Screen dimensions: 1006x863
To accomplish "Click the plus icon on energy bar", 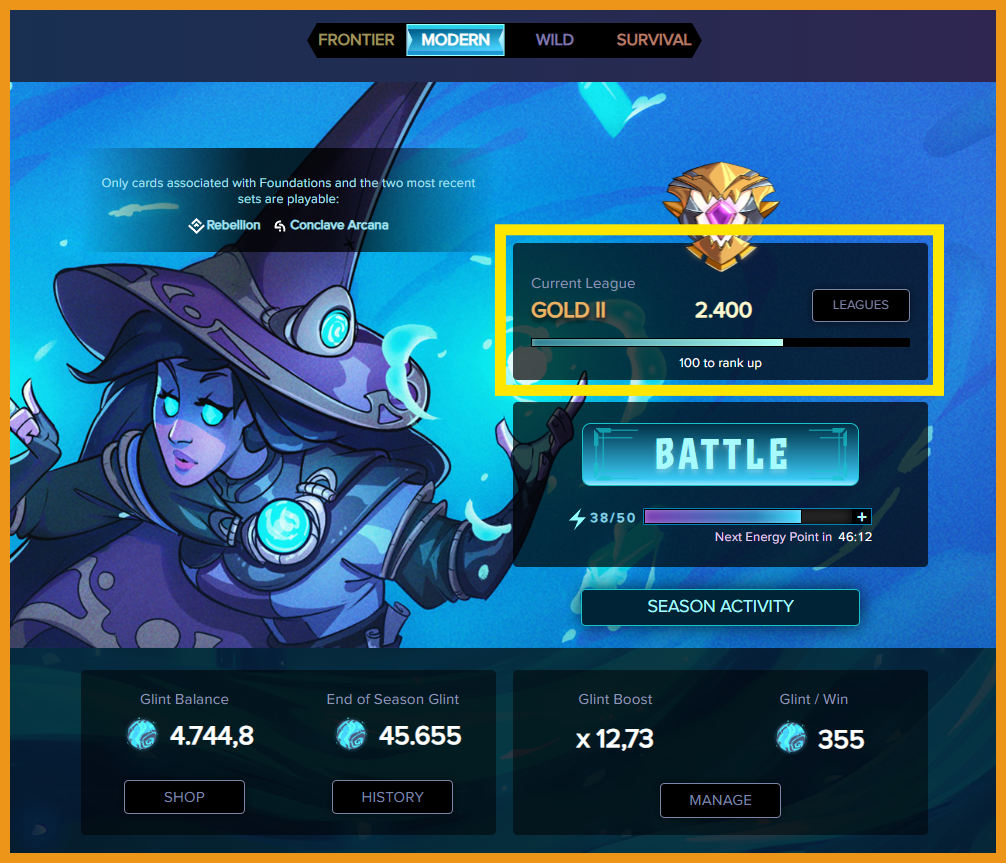I will coord(862,517).
